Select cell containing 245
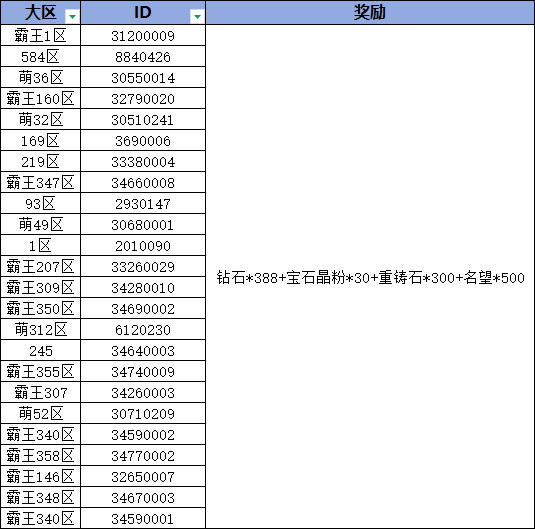 41,351
